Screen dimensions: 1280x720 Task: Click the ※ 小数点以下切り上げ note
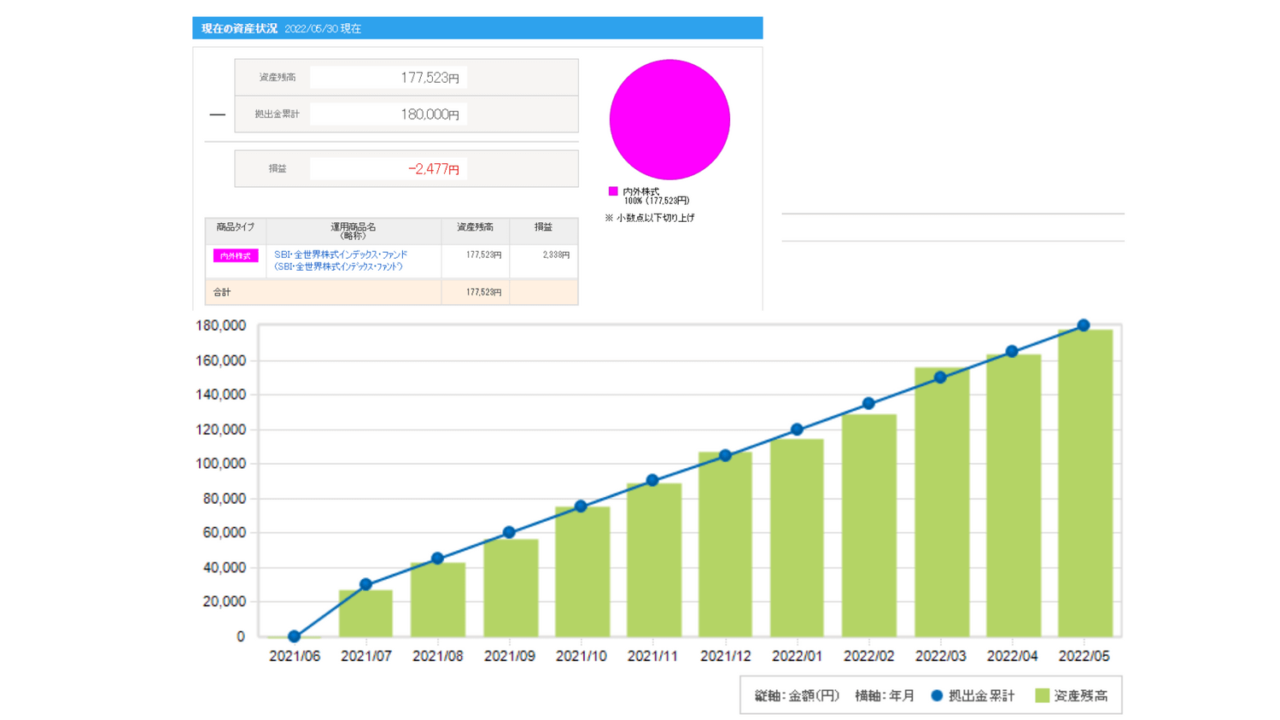[x=648, y=218]
